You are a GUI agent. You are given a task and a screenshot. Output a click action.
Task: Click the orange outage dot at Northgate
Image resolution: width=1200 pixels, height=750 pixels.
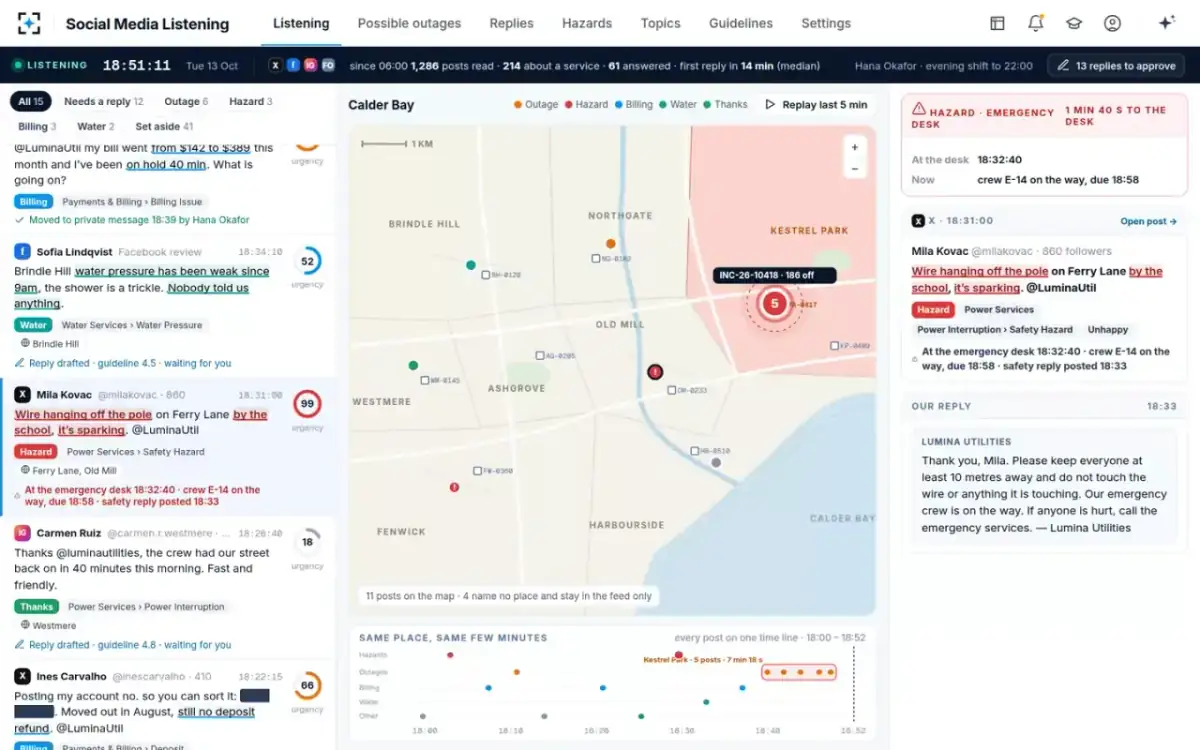(610, 243)
